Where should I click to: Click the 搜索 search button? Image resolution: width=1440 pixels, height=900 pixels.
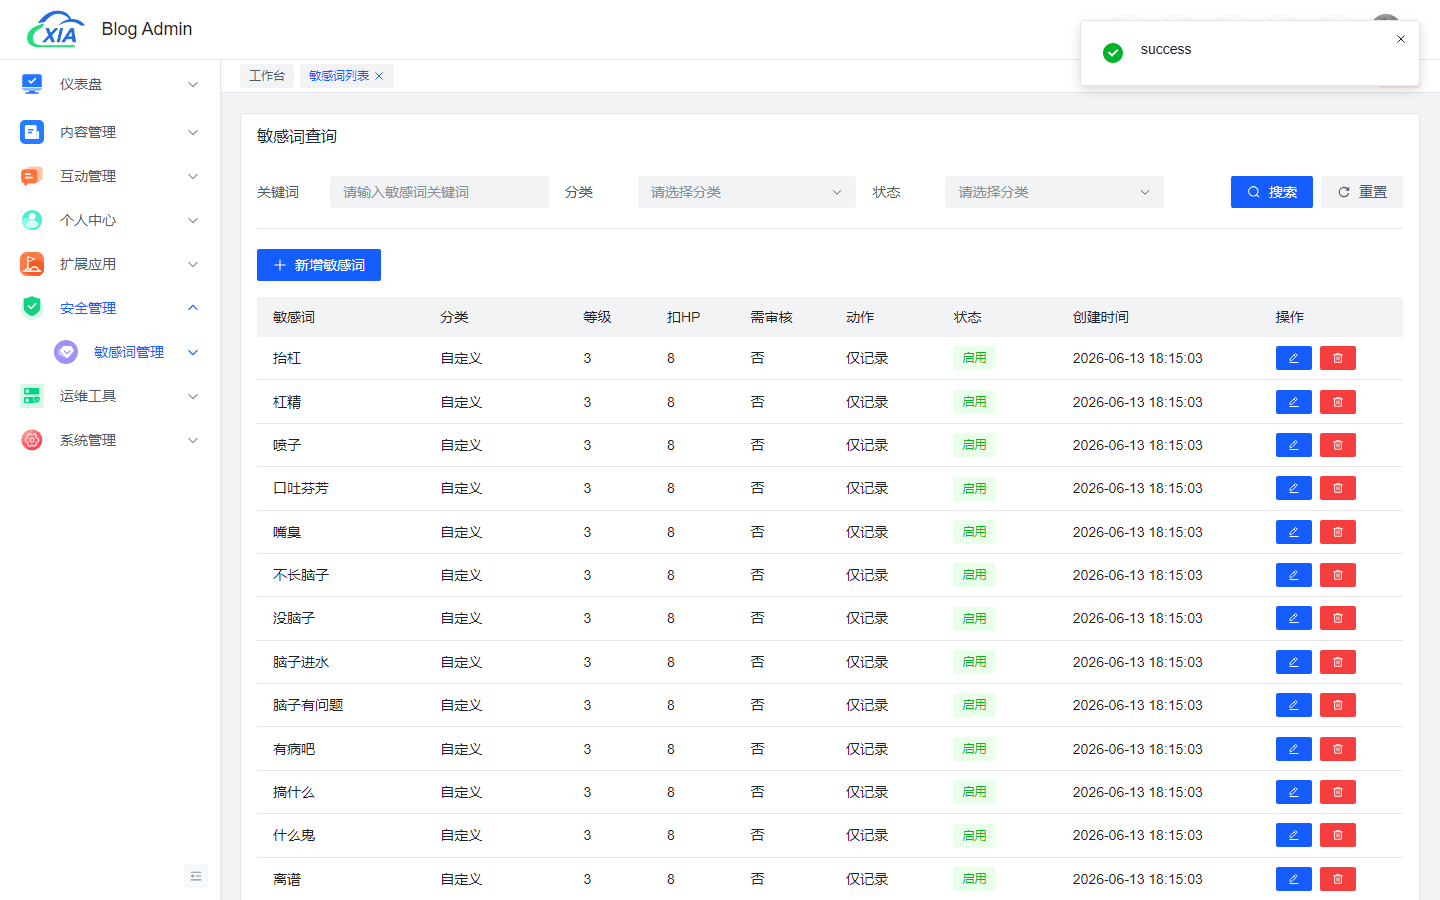click(1271, 192)
